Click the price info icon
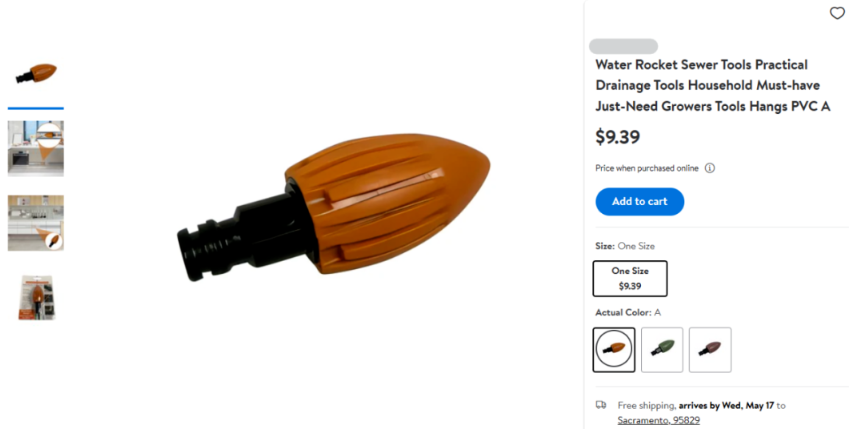Image resolution: width=851 pixels, height=435 pixels. pos(710,168)
